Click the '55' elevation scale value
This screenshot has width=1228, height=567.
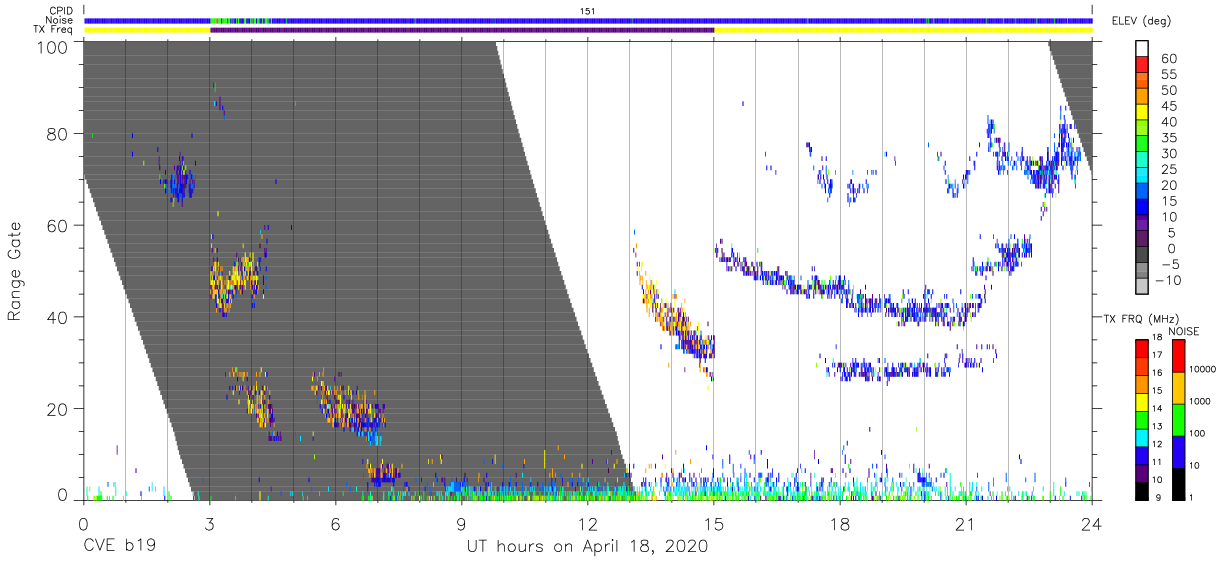(1168, 75)
